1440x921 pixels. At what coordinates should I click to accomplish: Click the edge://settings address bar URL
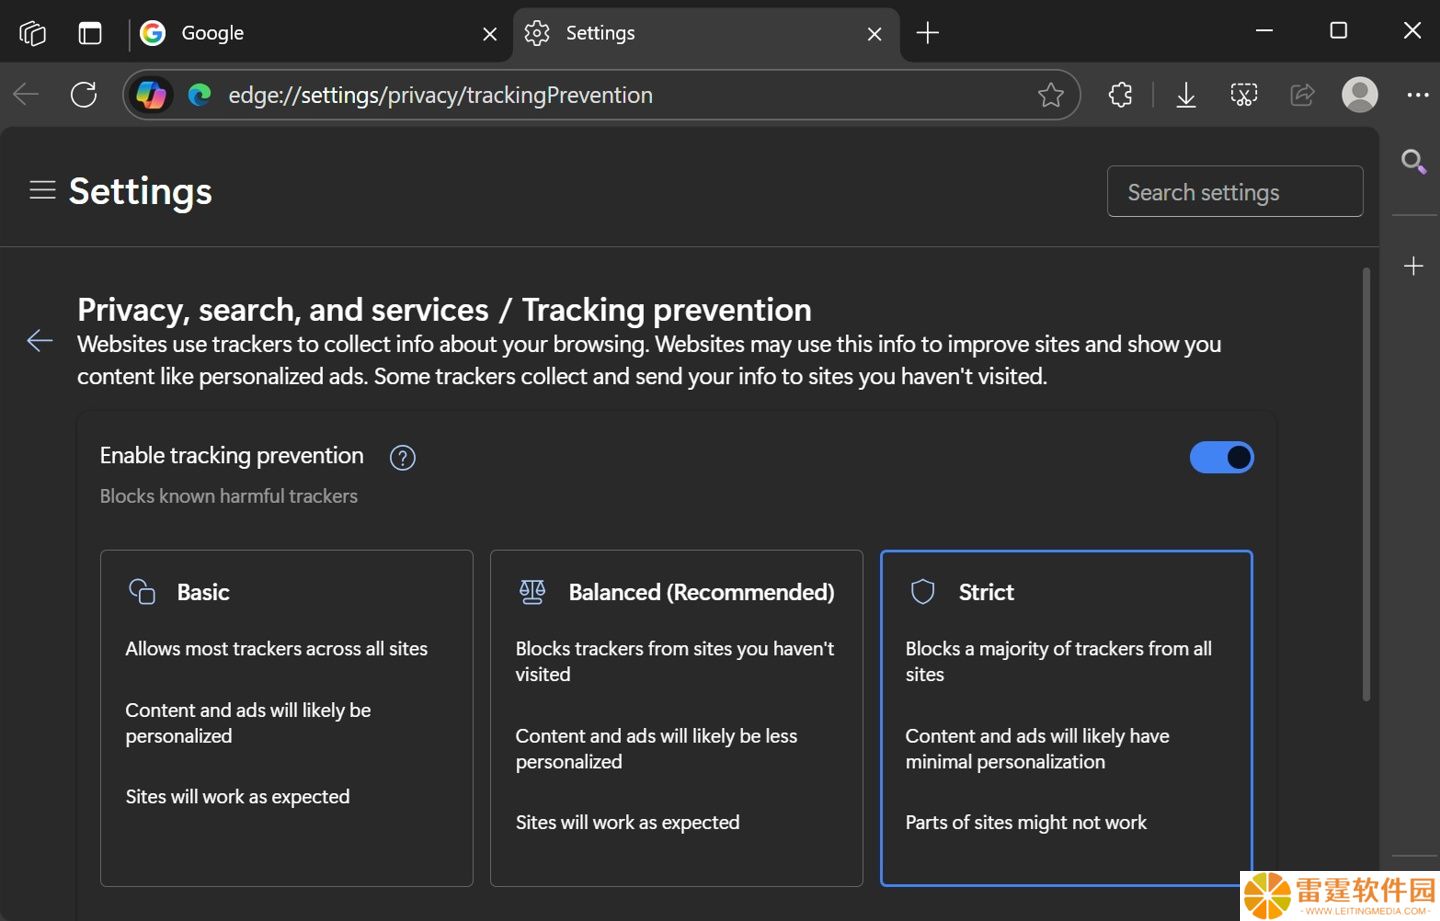click(440, 95)
